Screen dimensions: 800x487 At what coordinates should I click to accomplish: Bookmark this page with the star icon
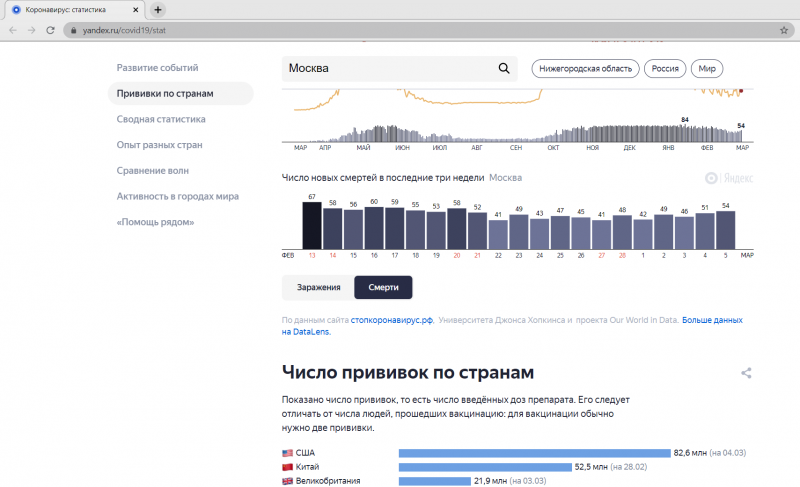click(784, 30)
